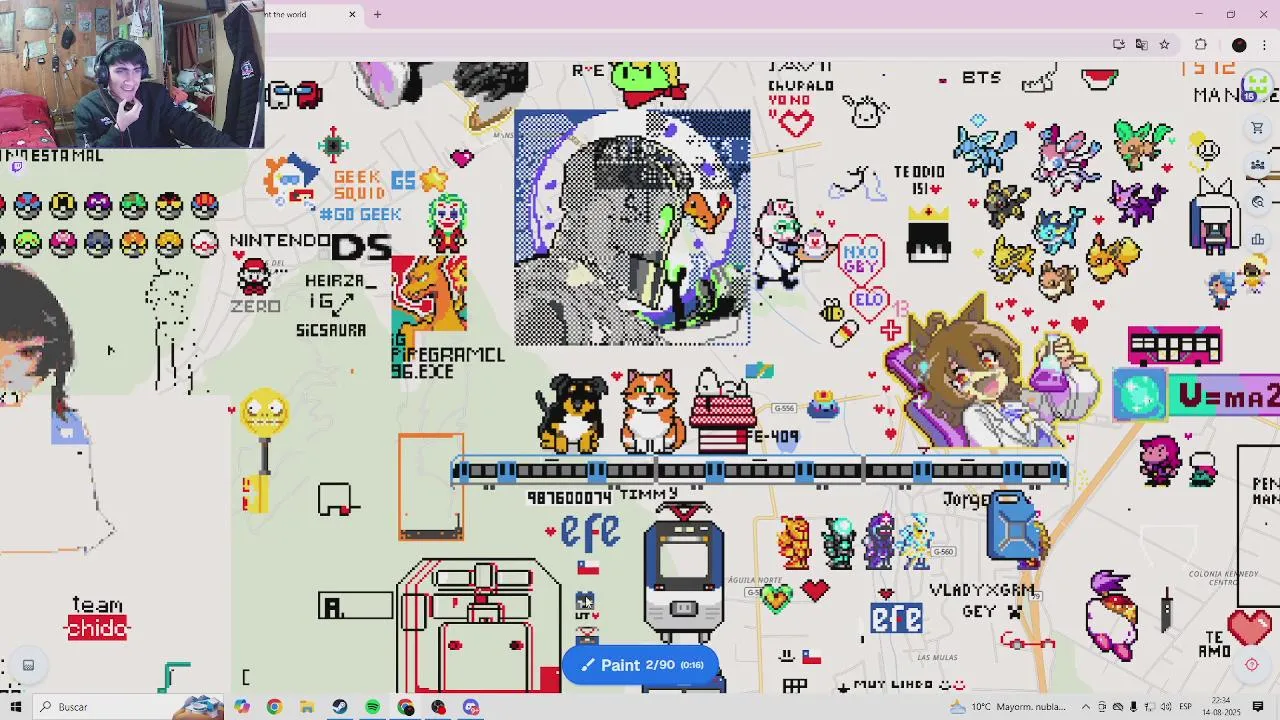The width and height of the screenshot is (1280, 720).
Task: Open Spotify from the taskbar
Action: coord(373,707)
